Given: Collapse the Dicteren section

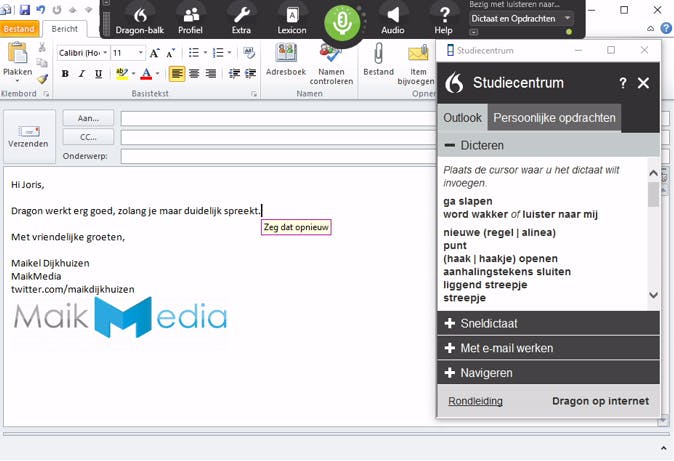Looking at the screenshot, I should [548, 145].
